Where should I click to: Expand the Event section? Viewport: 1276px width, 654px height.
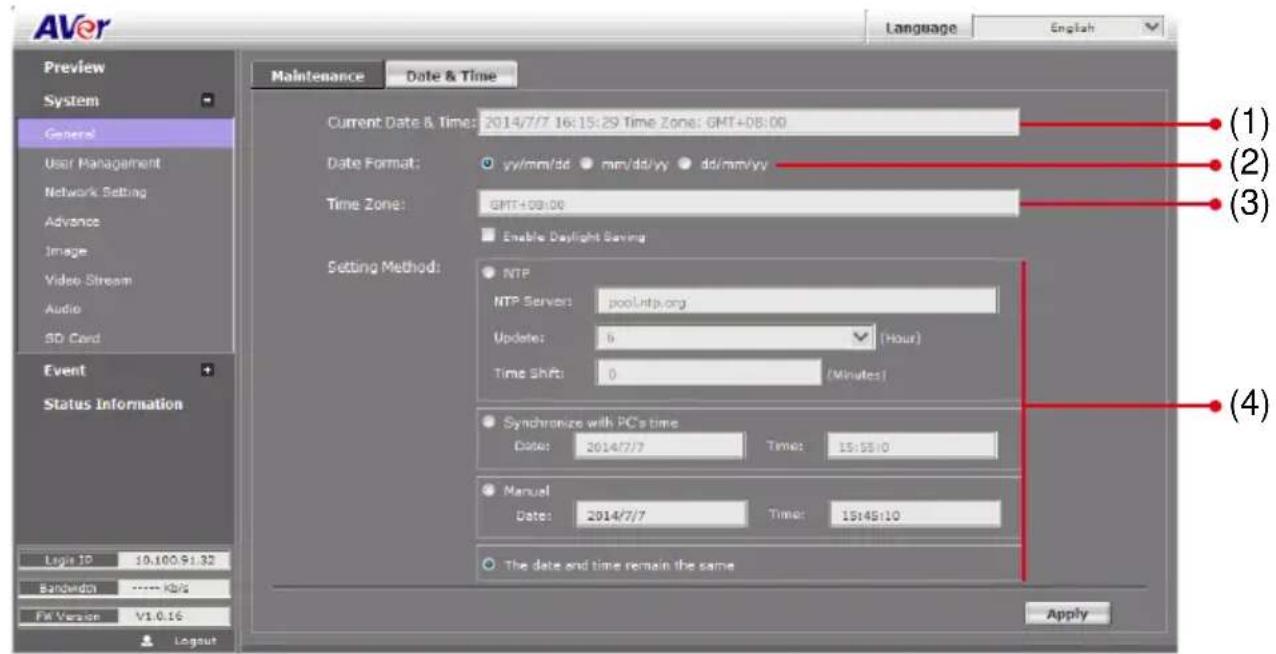(207, 371)
